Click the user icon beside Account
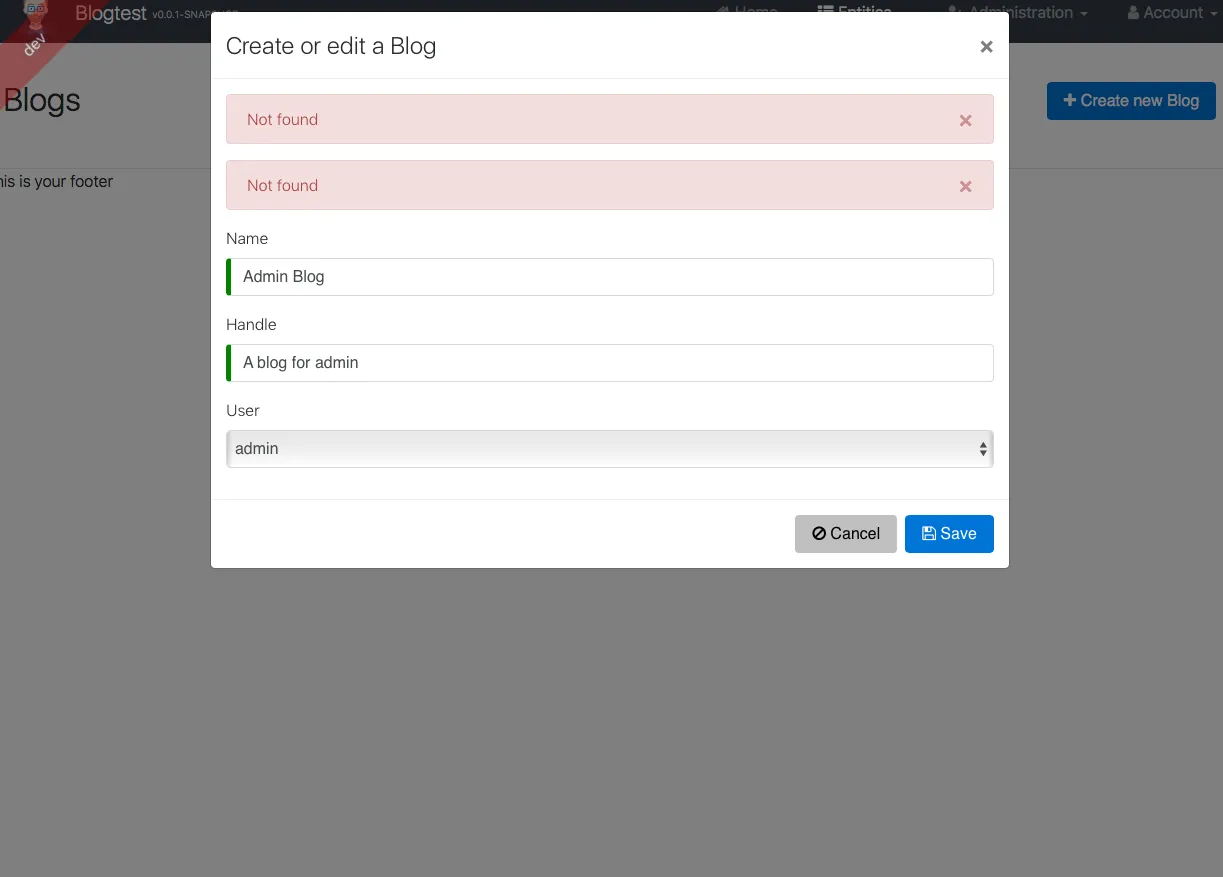1223x877 pixels. 1133,13
